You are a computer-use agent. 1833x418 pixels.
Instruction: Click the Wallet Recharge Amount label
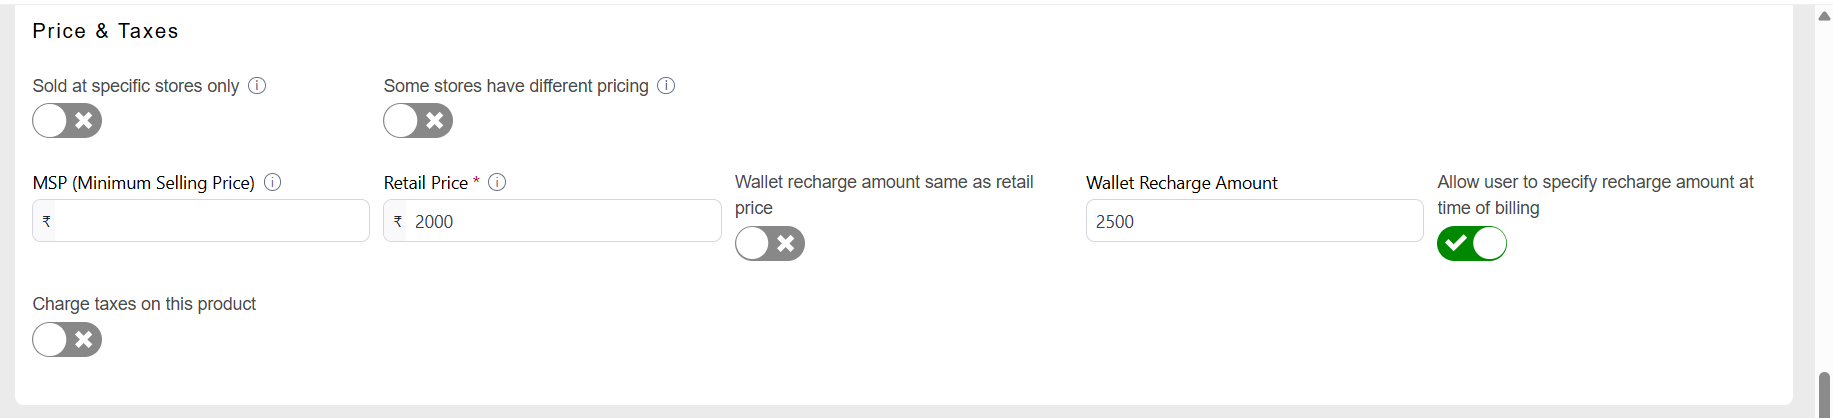pyautogui.click(x=1181, y=183)
